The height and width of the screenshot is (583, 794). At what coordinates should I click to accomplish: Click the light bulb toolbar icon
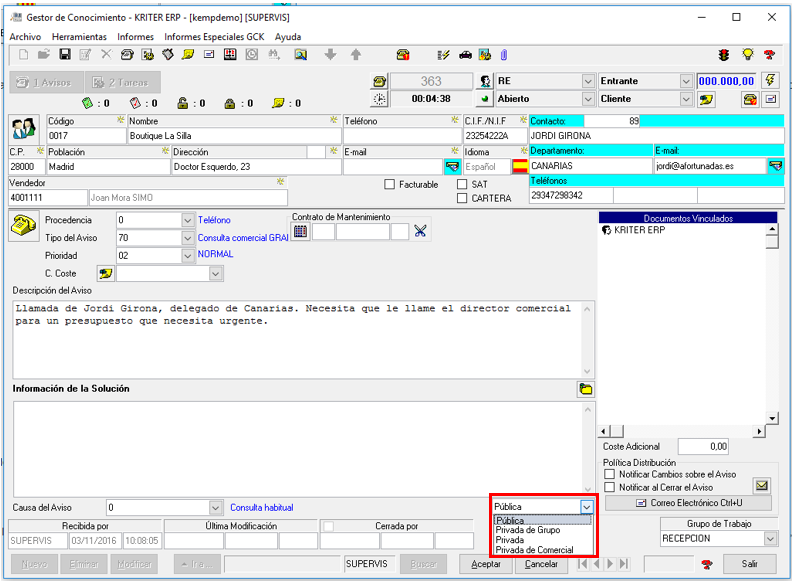[747, 54]
